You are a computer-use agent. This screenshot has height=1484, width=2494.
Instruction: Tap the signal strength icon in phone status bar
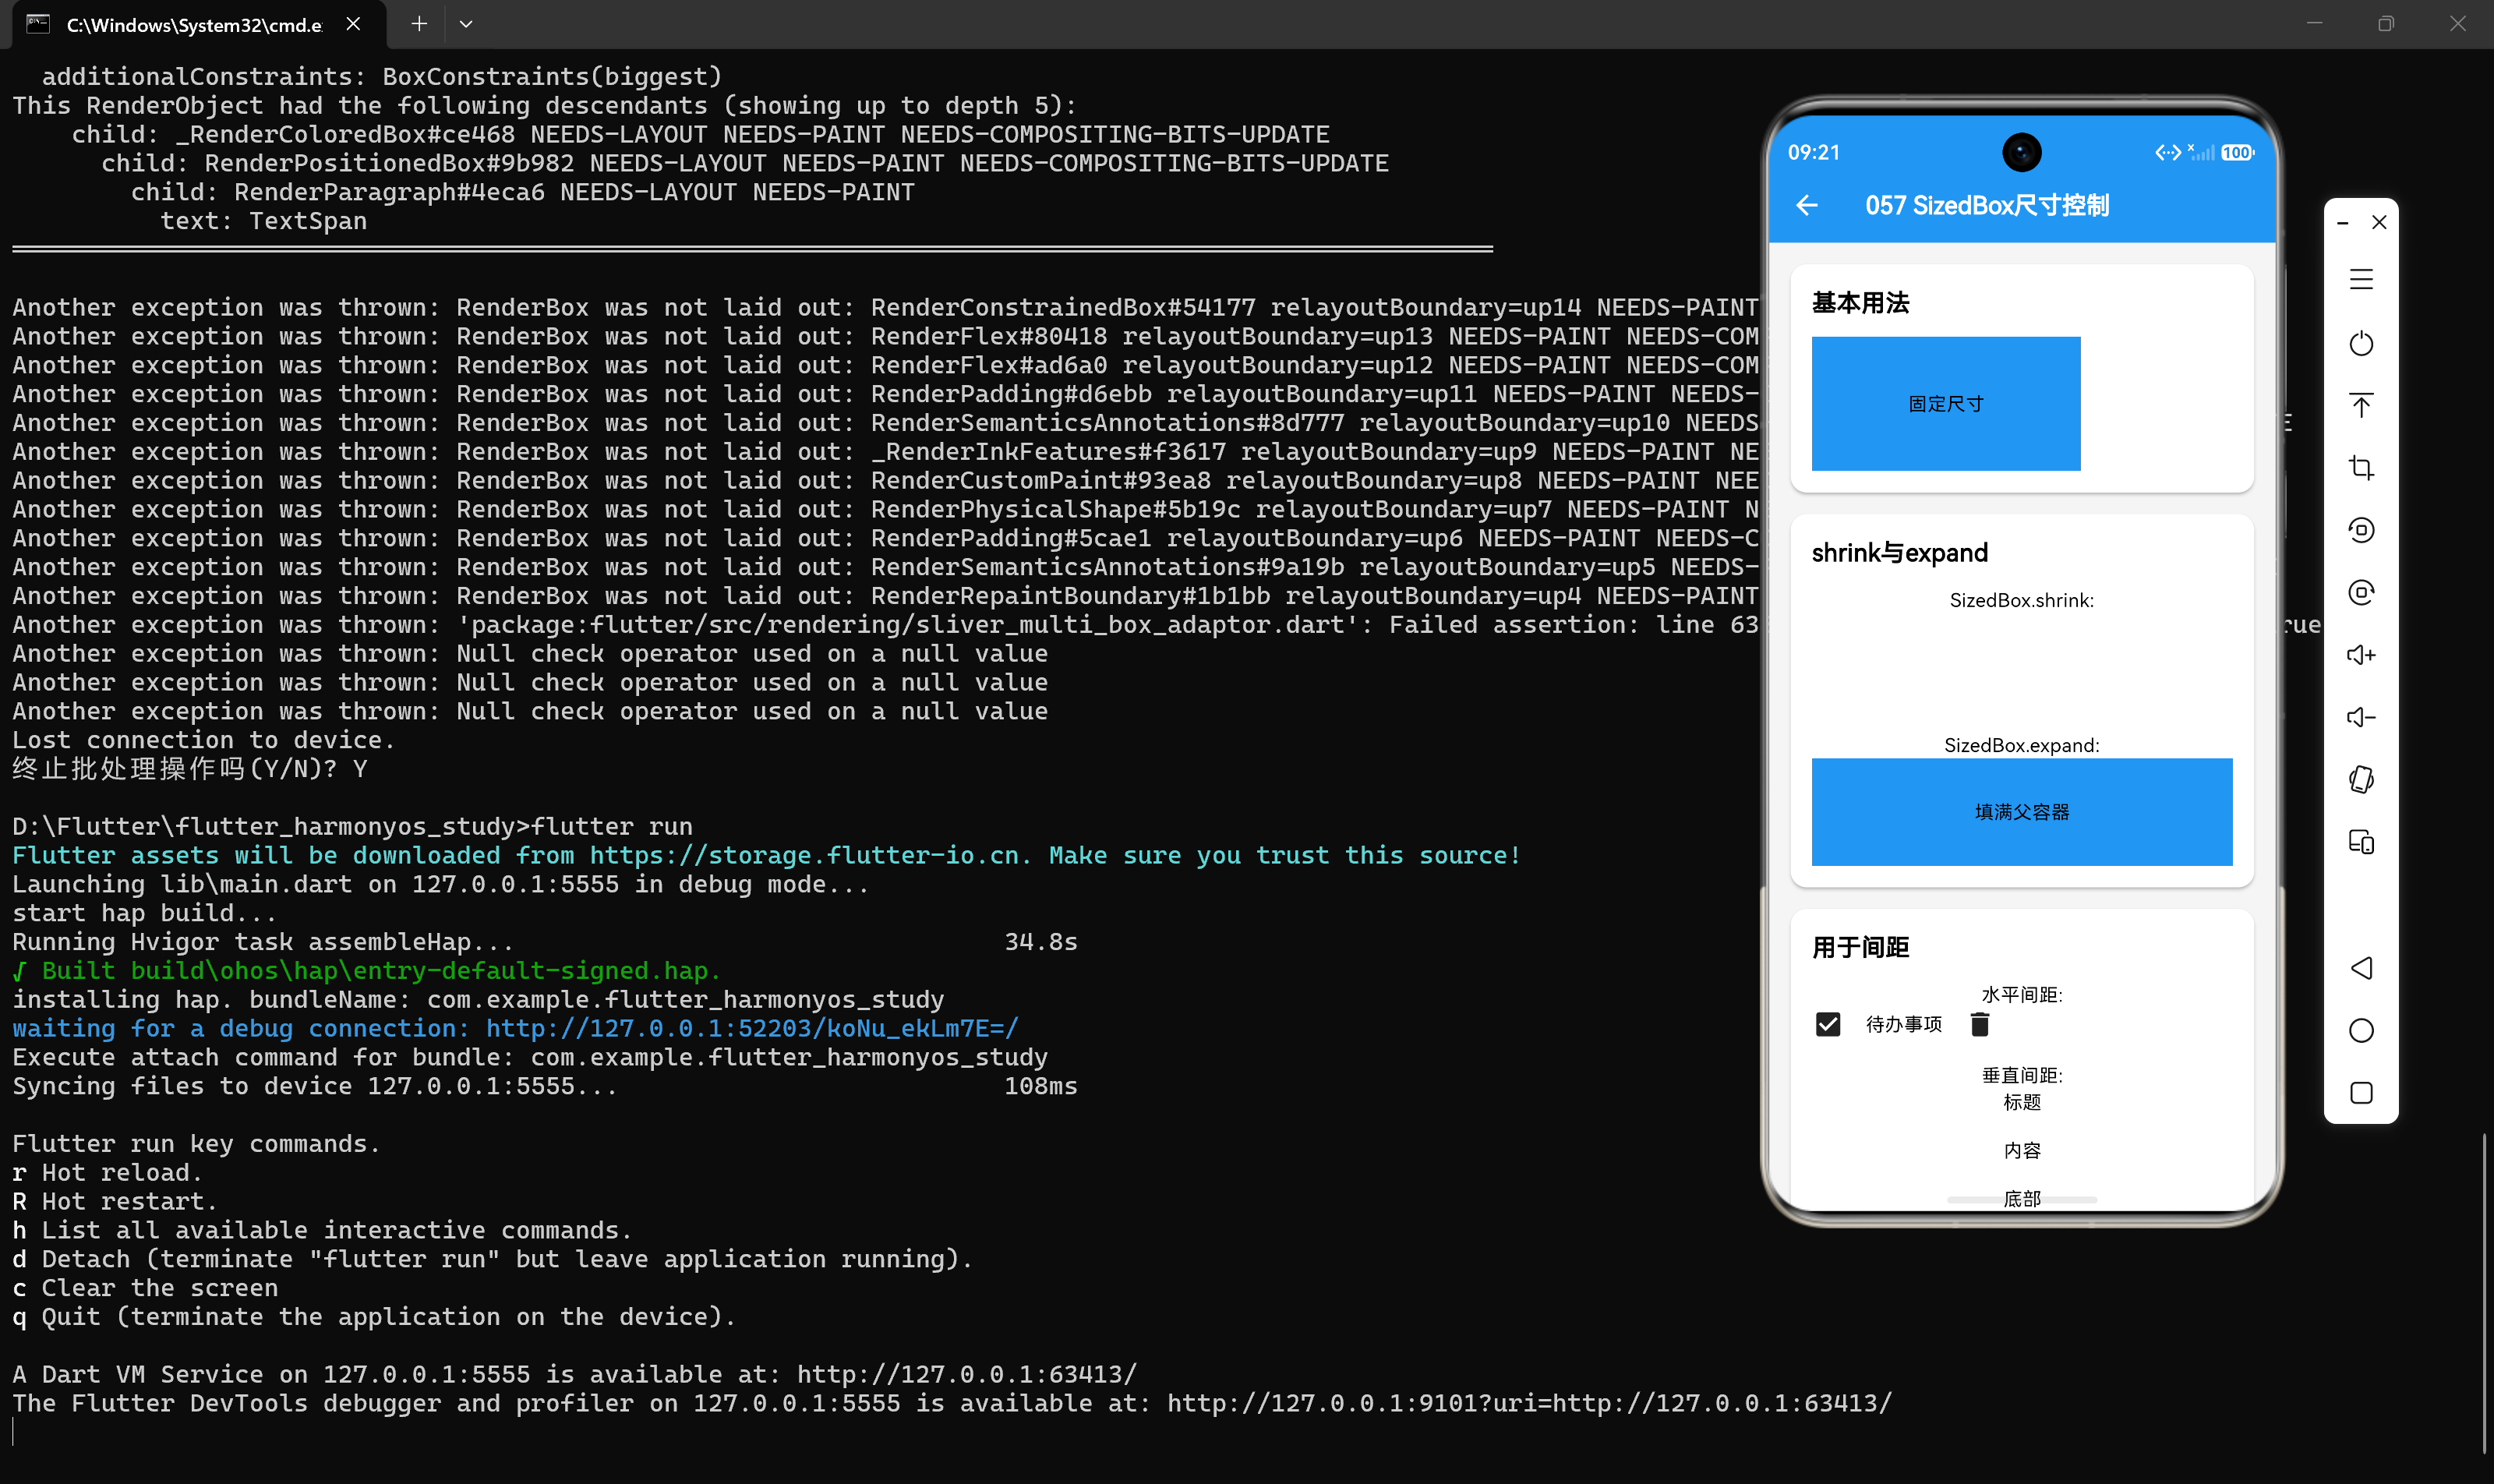(2201, 153)
